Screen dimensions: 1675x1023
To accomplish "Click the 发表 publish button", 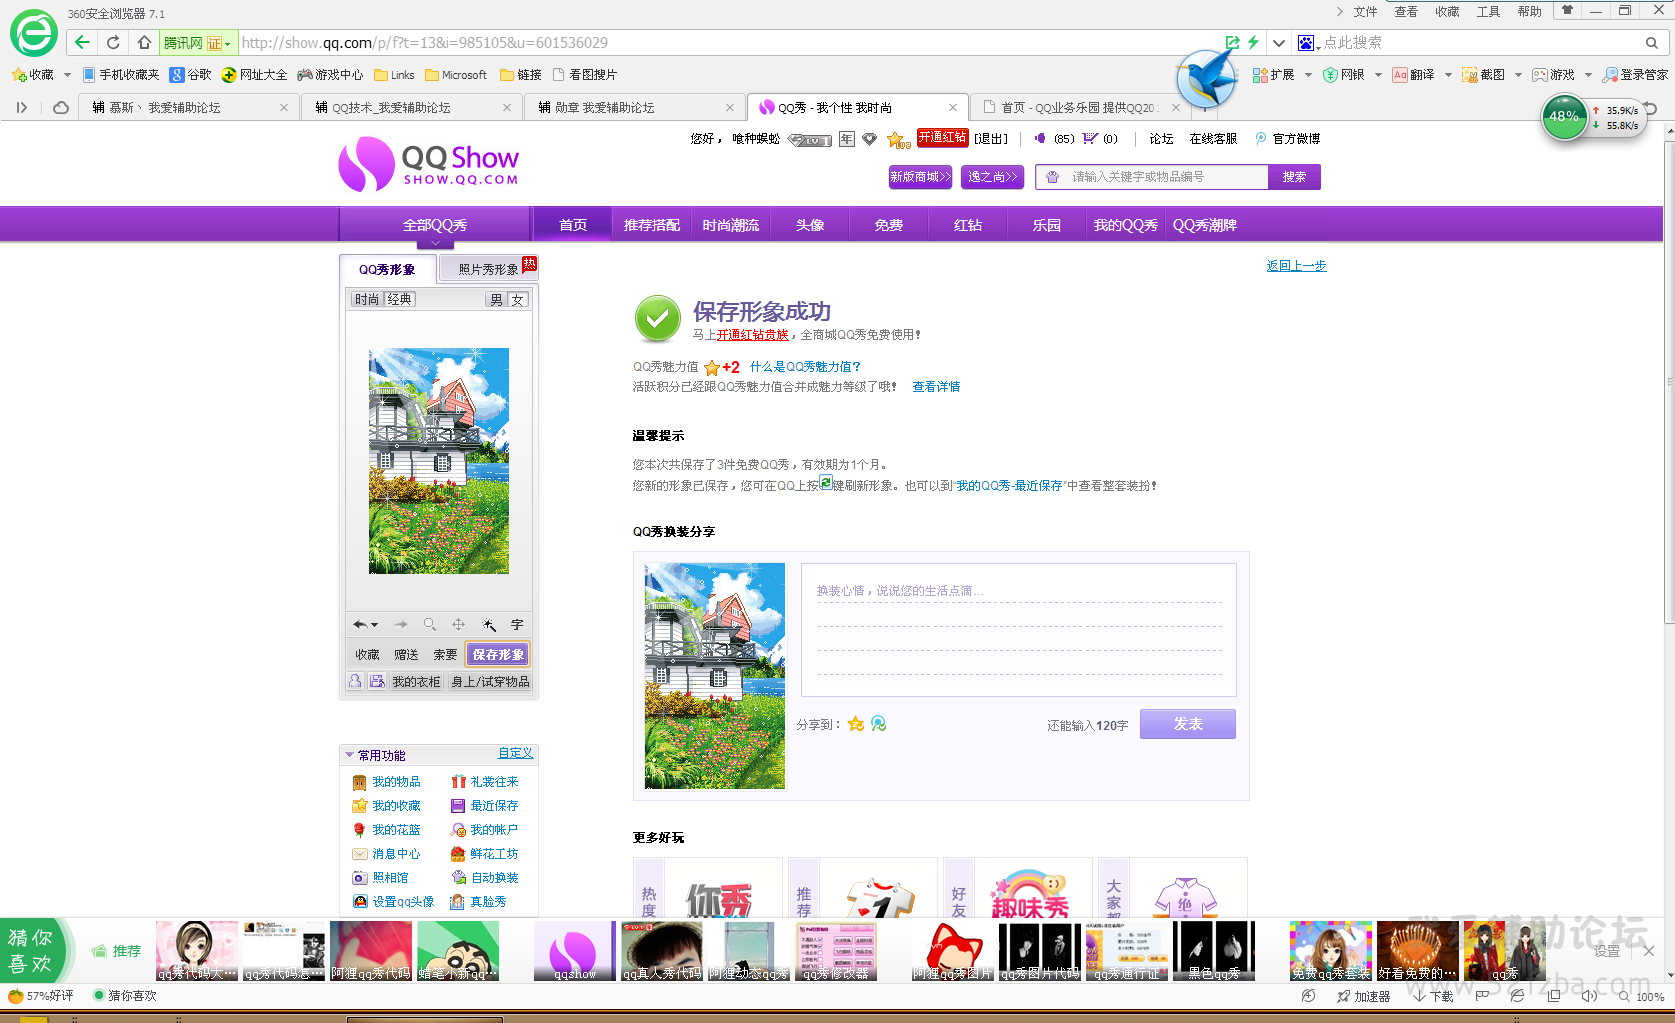I will coord(1187,724).
